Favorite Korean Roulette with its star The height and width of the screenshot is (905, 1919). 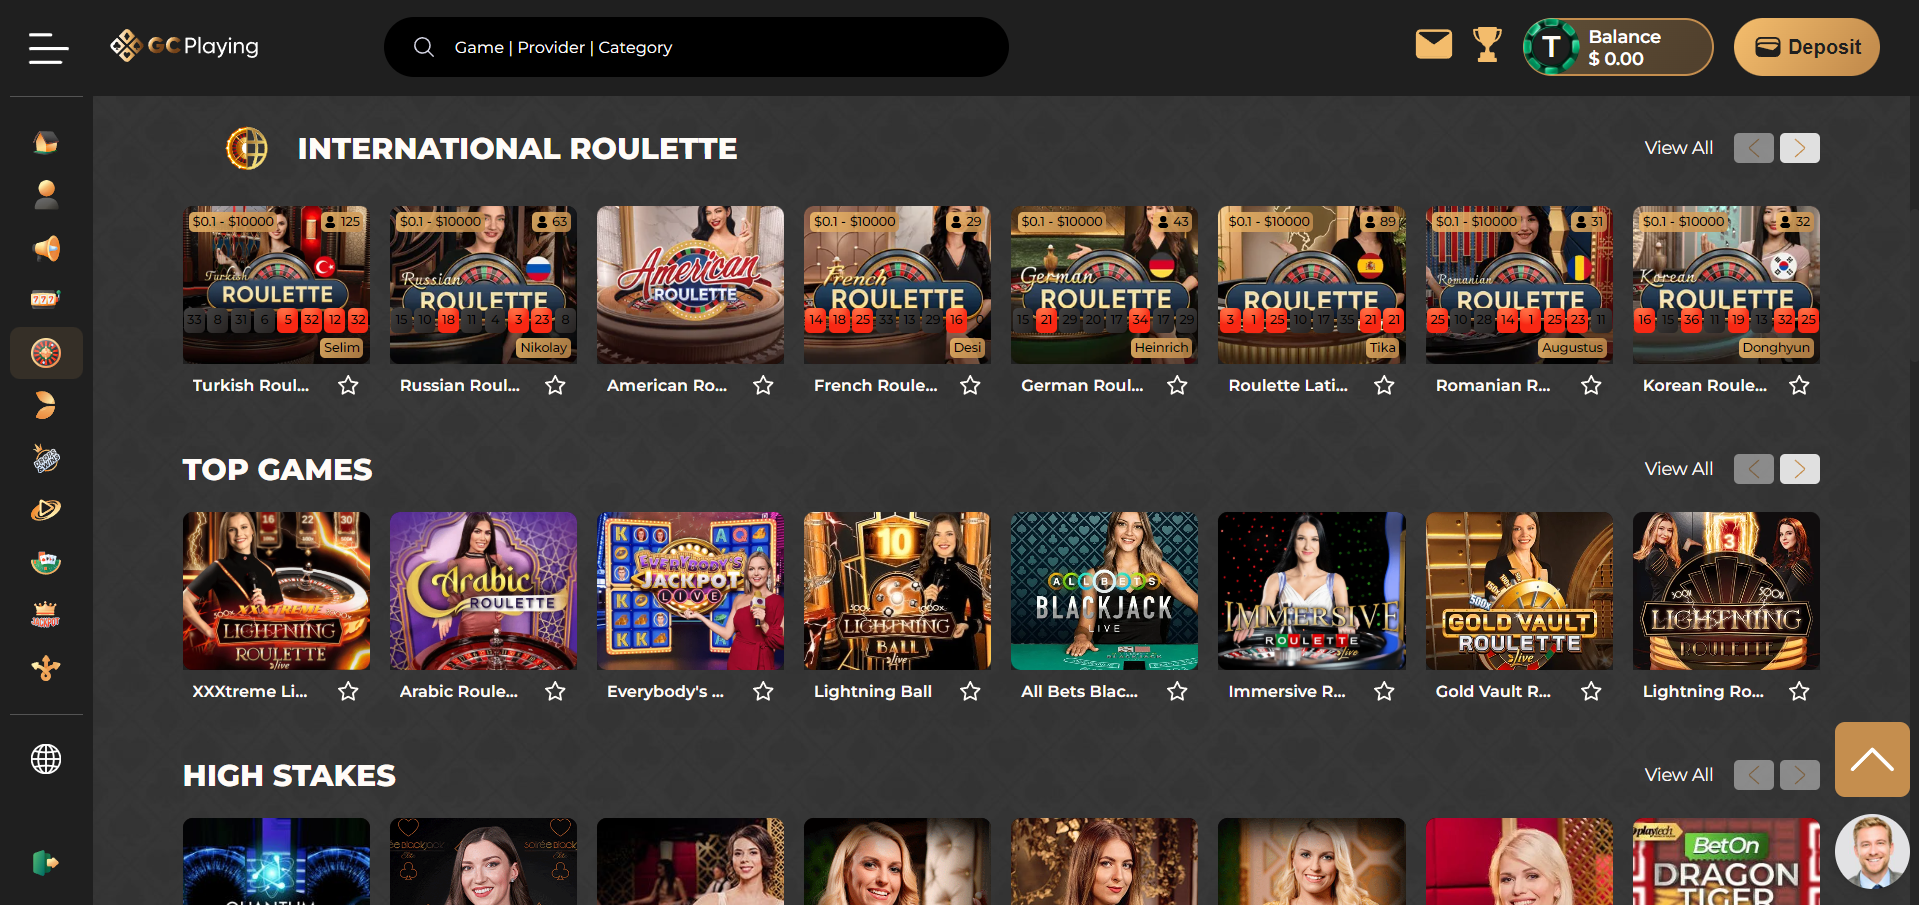1799,385
